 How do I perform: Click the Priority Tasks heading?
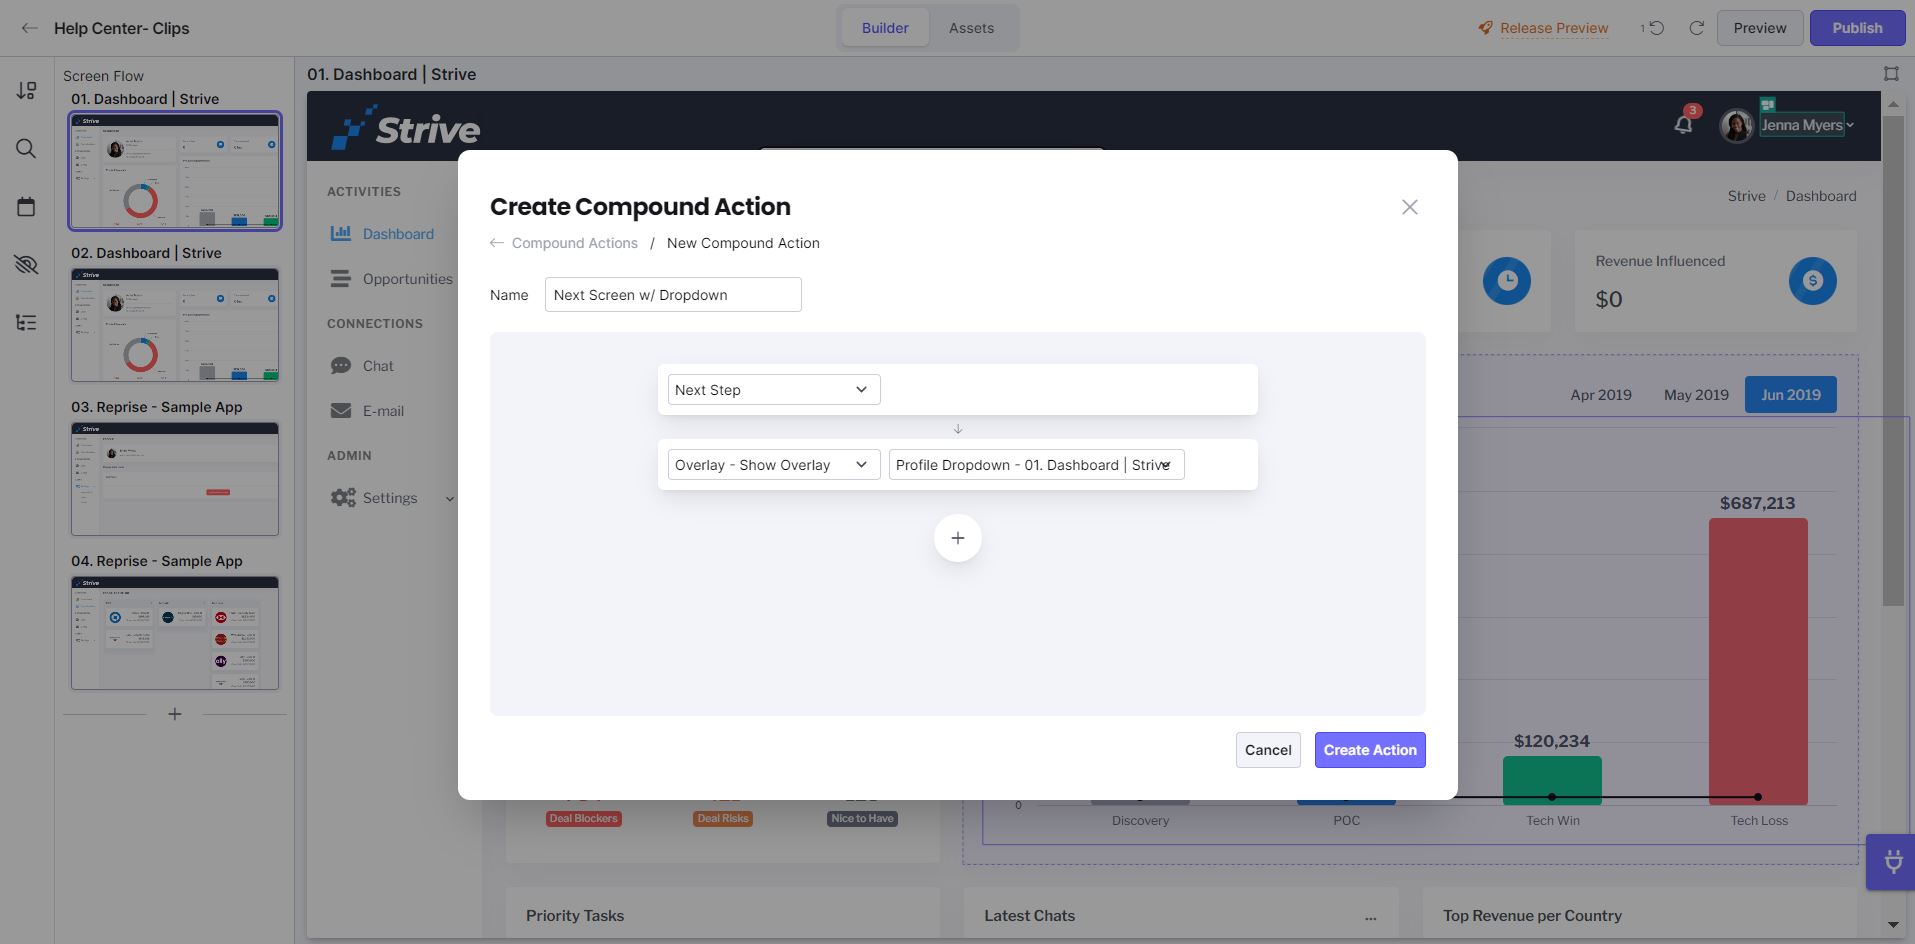click(x=575, y=915)
